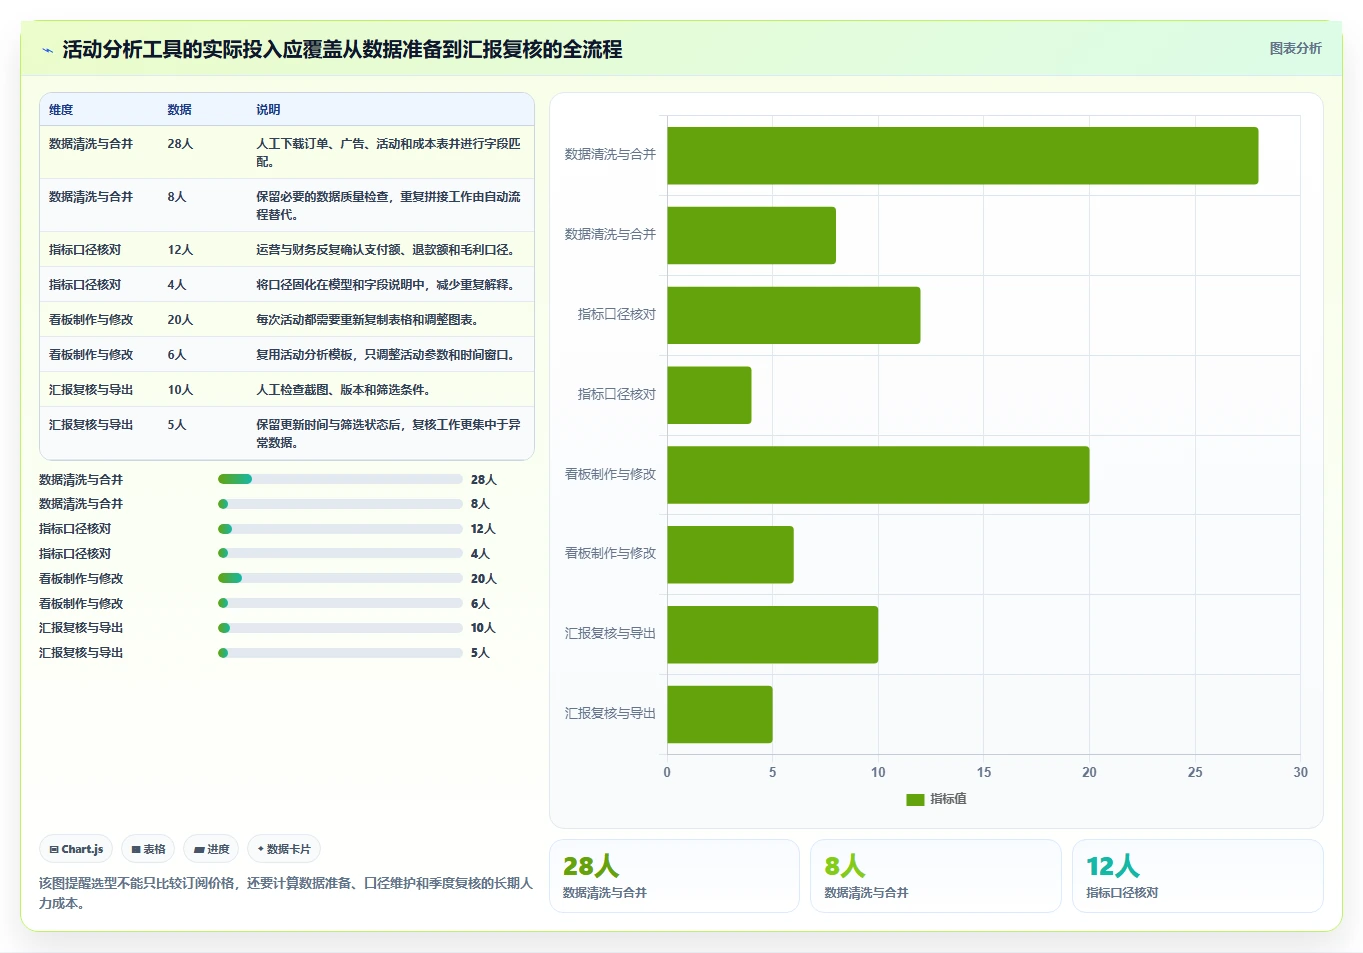Click the 维度 column header in table
Screen dimensions: 1363x953
[61, 110]
